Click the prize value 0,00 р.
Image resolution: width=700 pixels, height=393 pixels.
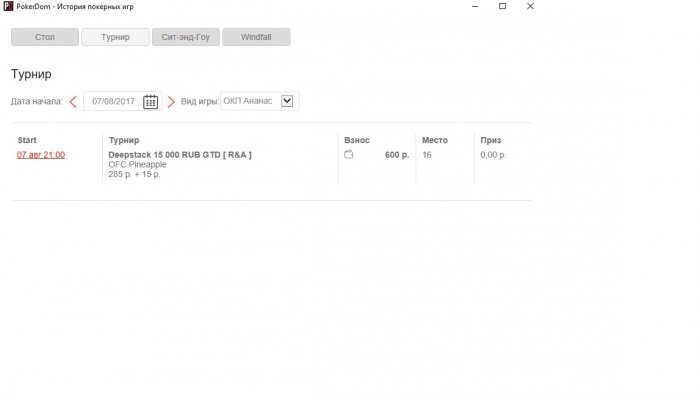(x=493, y=155)
